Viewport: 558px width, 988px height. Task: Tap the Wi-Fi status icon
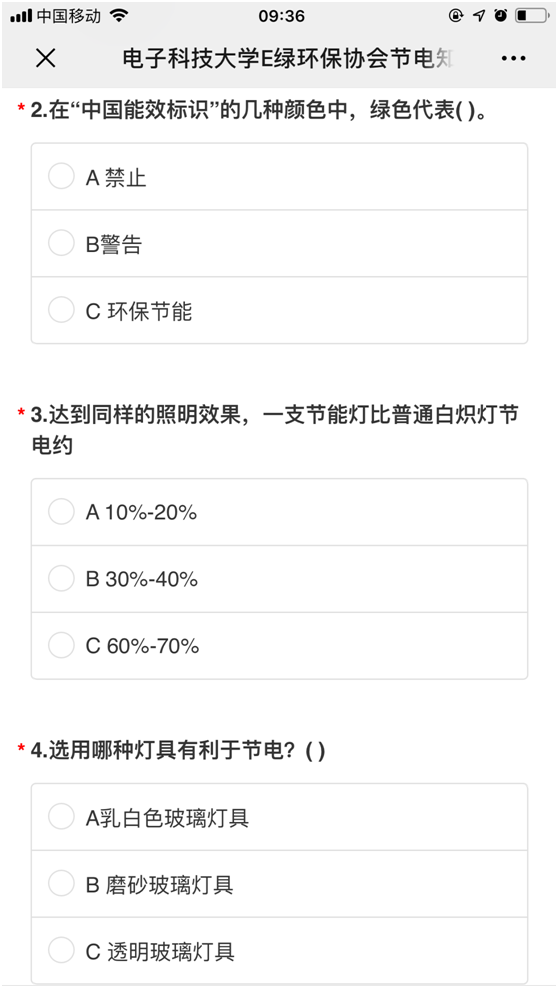[x=118, y=16]
